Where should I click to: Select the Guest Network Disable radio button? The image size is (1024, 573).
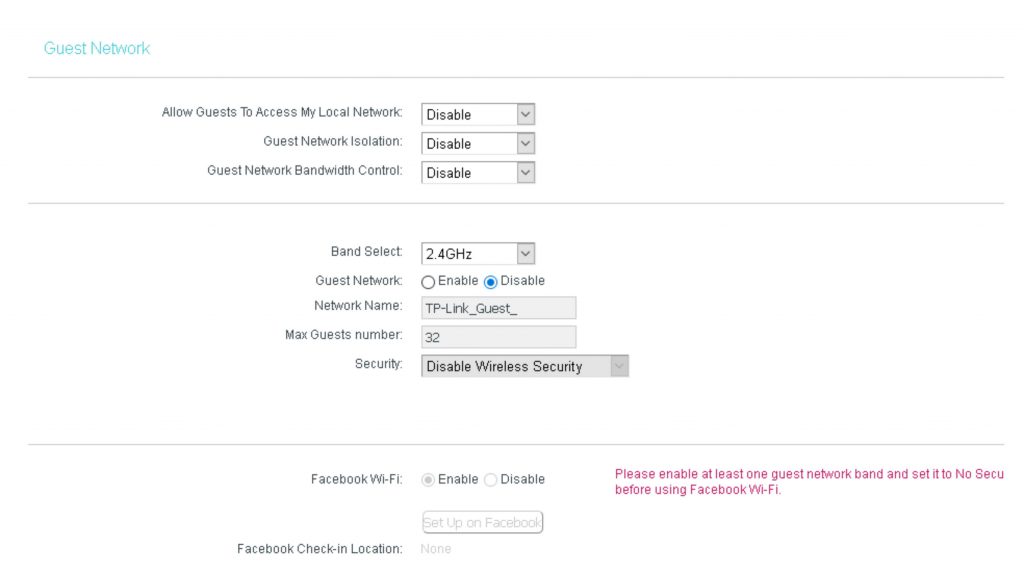[490, 282]
